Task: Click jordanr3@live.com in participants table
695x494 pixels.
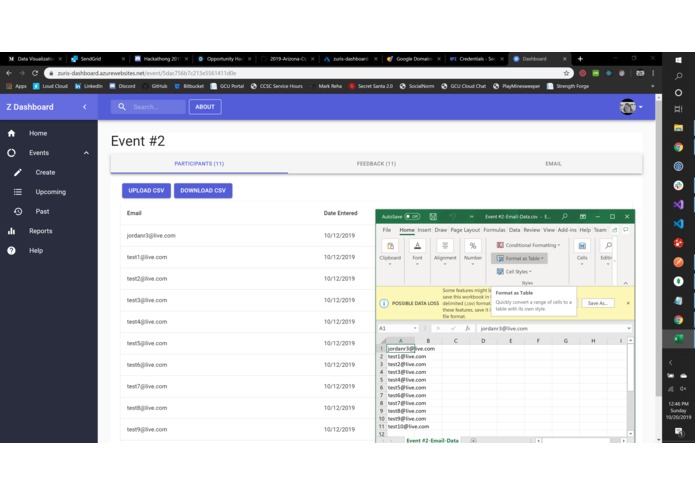Action: 151,235
